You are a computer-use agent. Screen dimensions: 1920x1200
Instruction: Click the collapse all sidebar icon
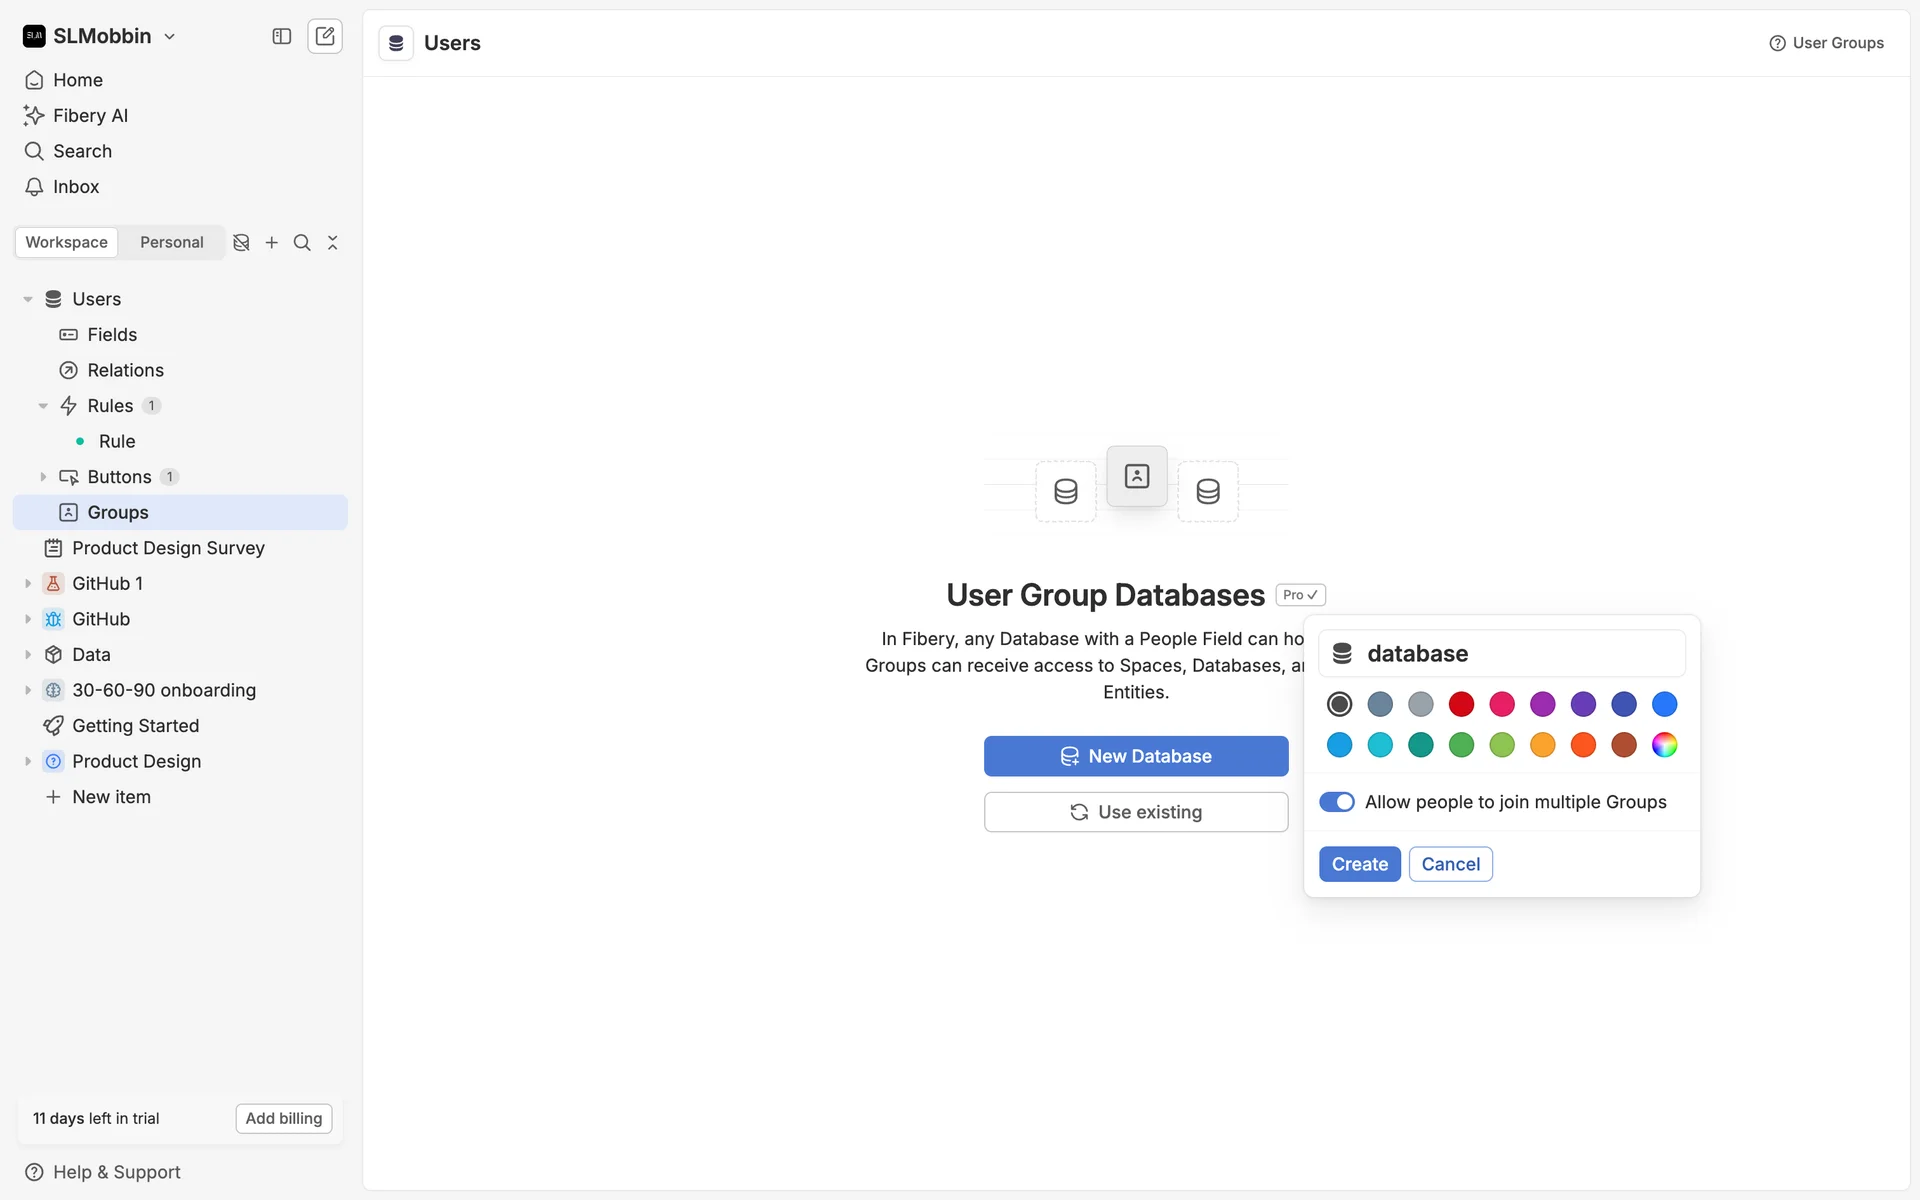pos(333,243)
